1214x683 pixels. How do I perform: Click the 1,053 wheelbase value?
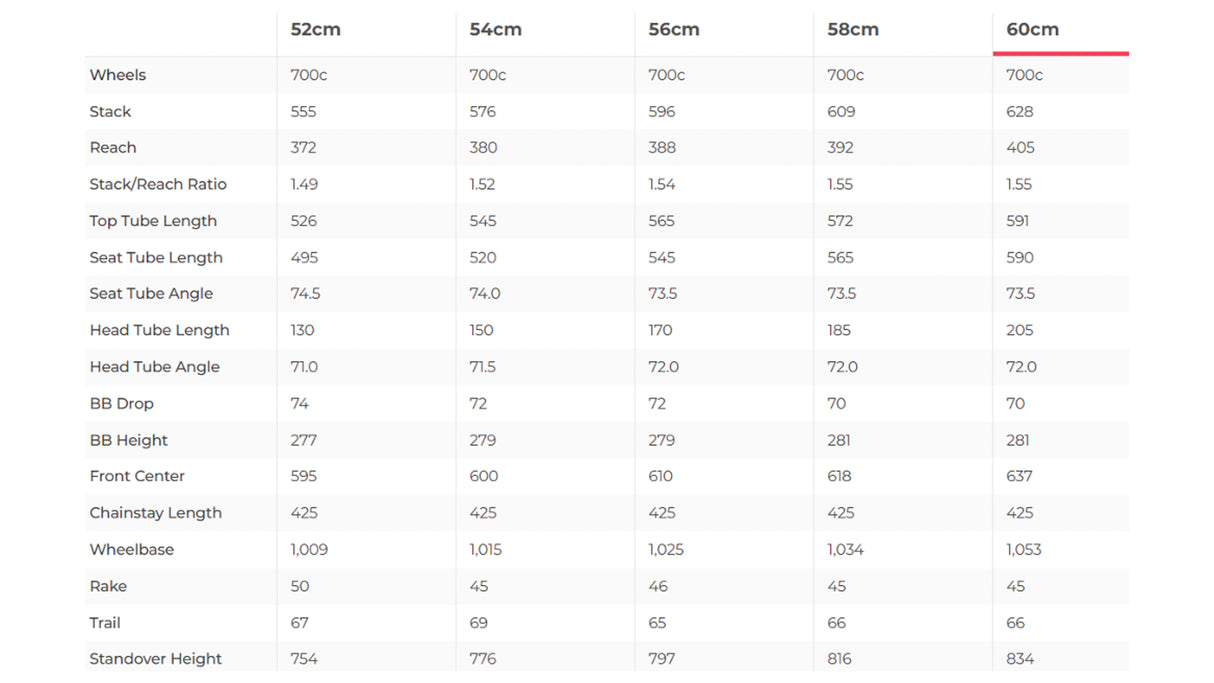point(1024,550)
